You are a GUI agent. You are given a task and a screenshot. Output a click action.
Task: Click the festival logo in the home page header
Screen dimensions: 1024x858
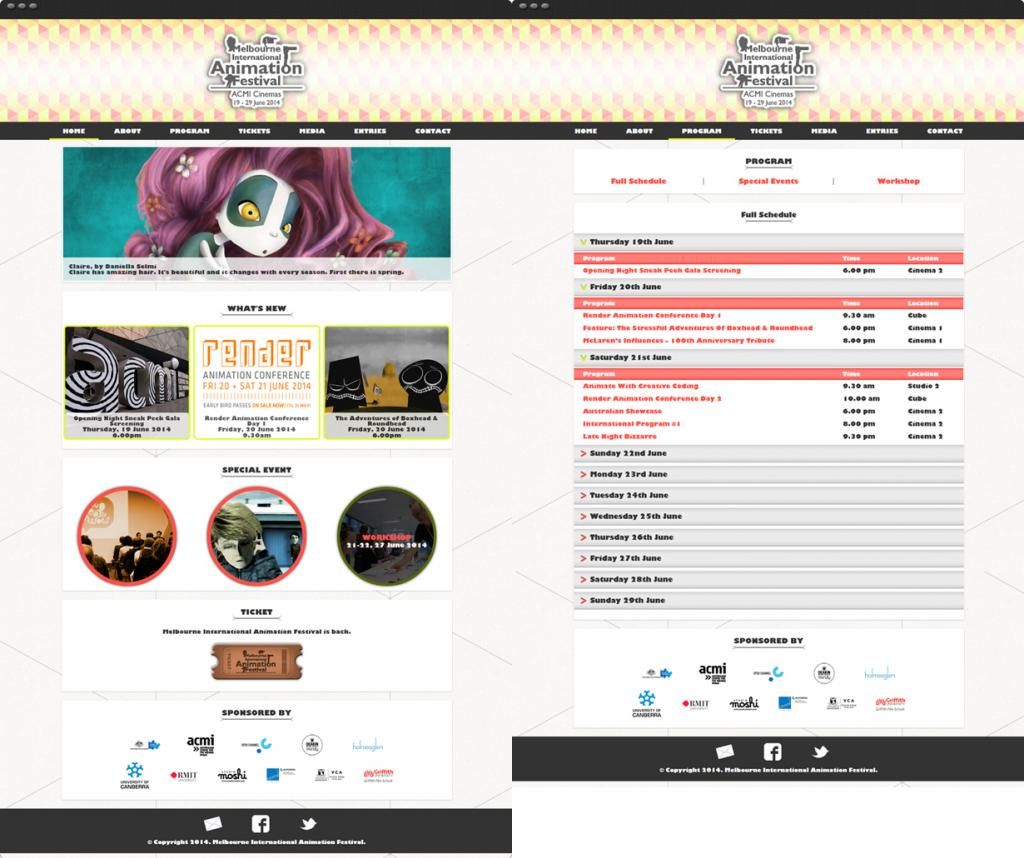pyautogui.click(x=256, y=70)
